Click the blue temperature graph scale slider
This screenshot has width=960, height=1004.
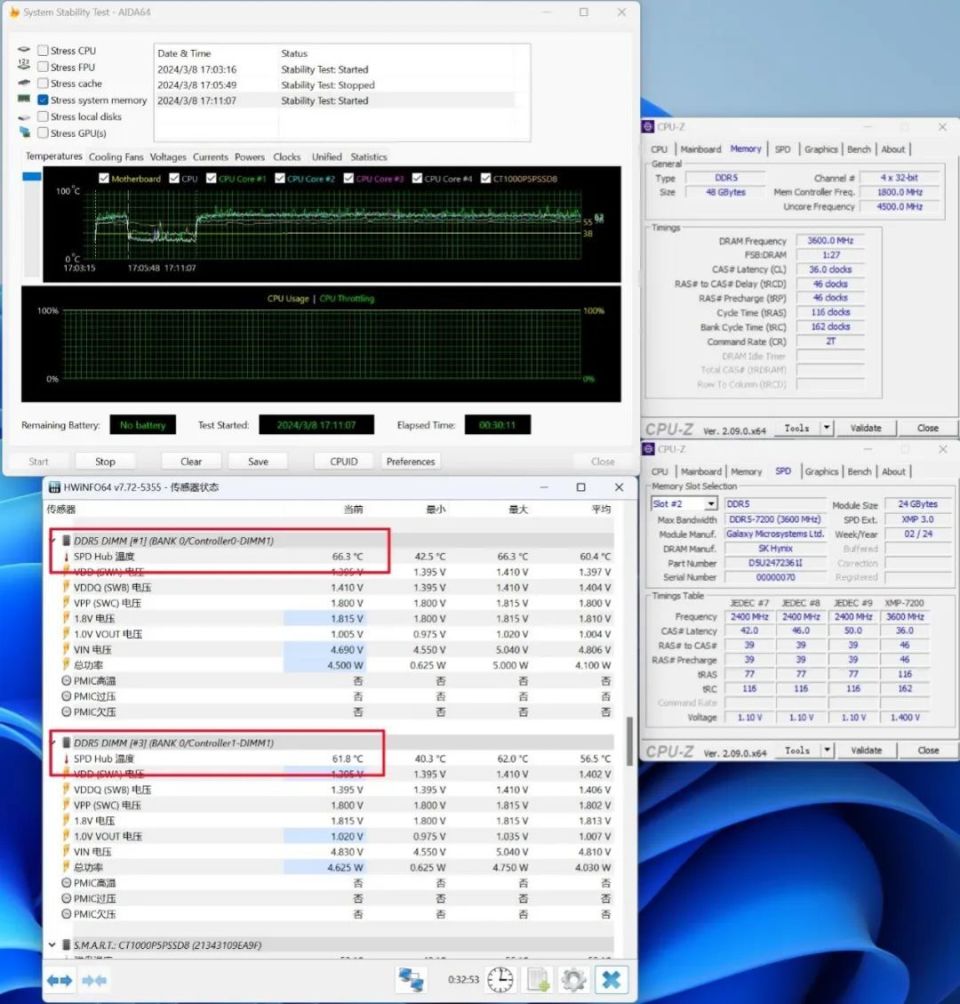click(32, 177)
